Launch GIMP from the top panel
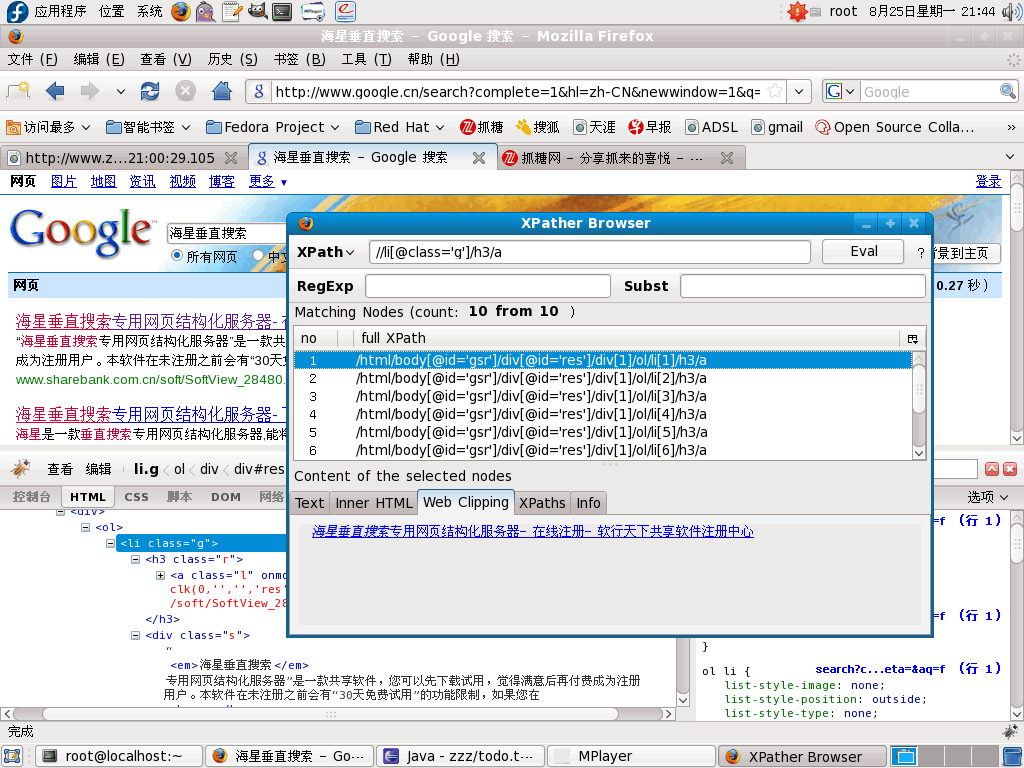The image size is (1024, 768). (x=257, y=11)
